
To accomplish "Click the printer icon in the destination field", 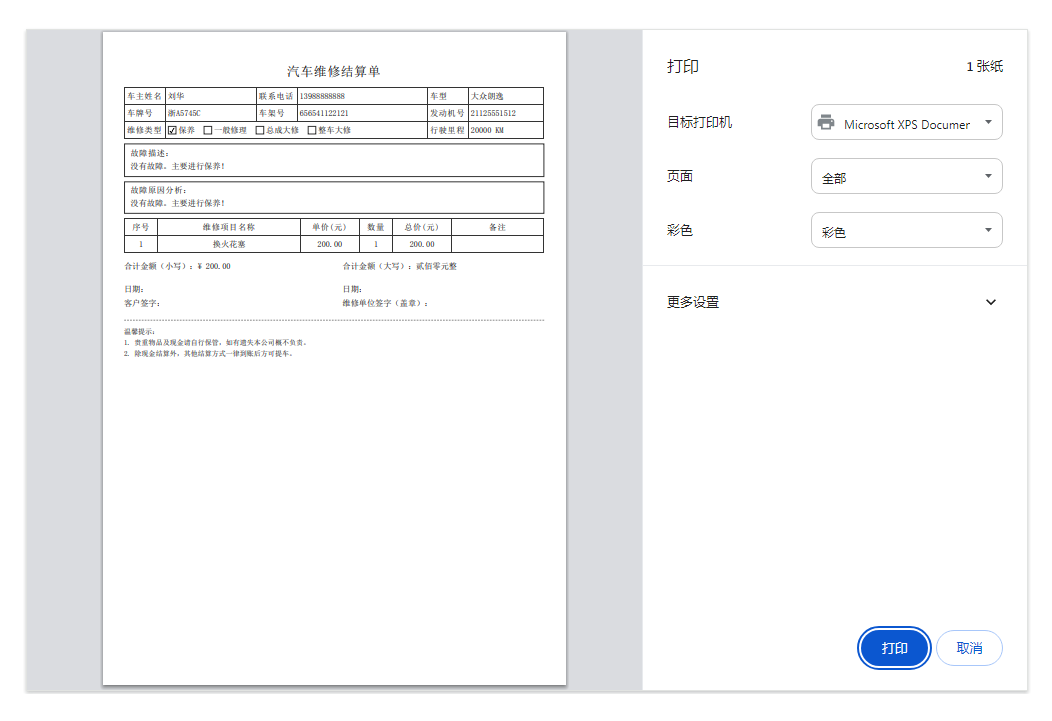I will coord(826,122).
